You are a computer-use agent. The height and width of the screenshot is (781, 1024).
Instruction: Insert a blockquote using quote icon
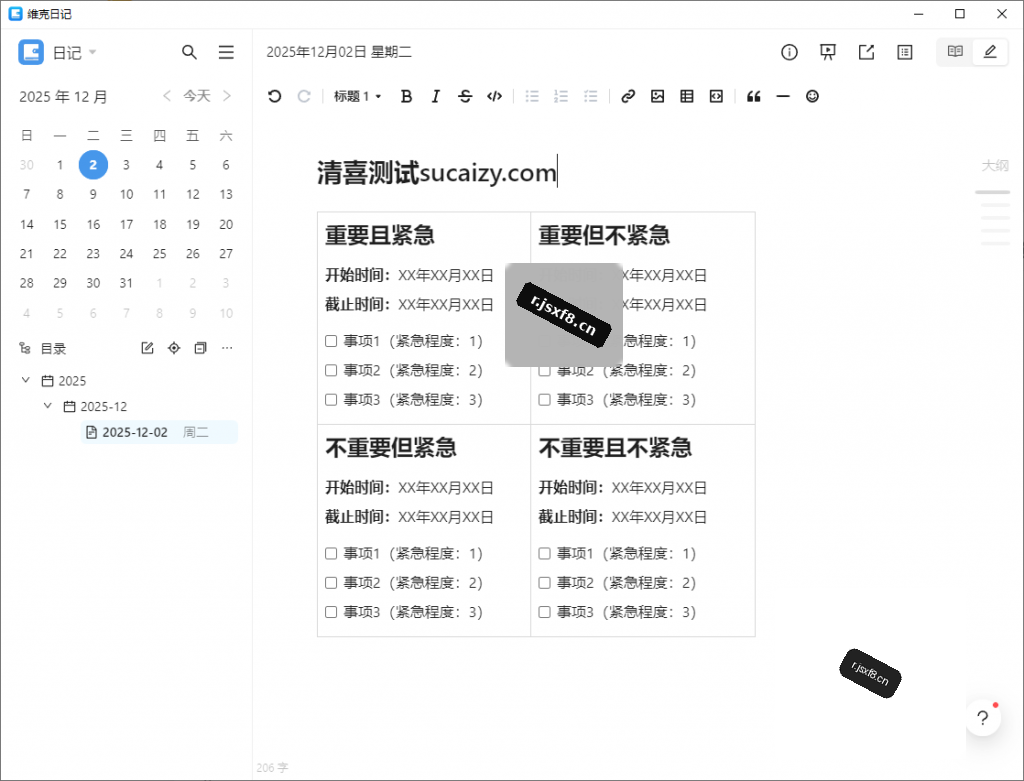(x=754, y=97)
